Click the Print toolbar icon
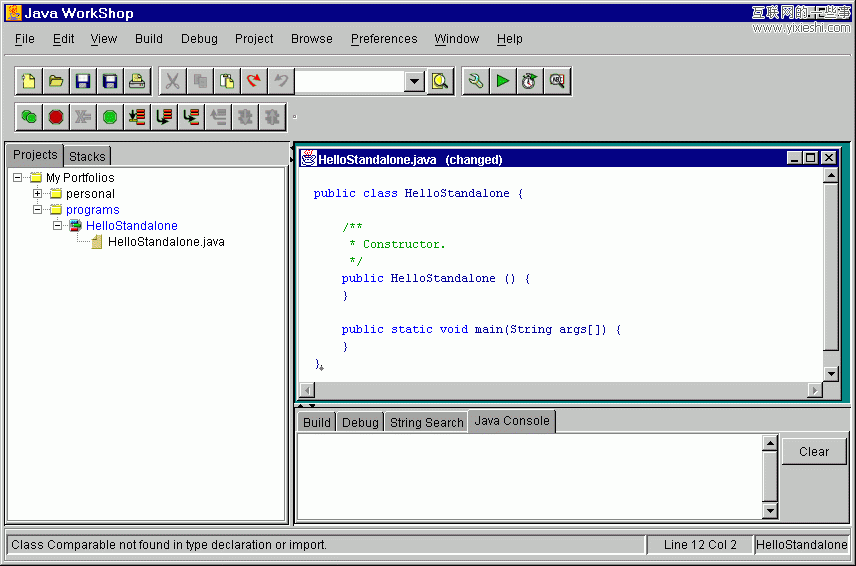The image size is (856, 566). click(136, 82)
